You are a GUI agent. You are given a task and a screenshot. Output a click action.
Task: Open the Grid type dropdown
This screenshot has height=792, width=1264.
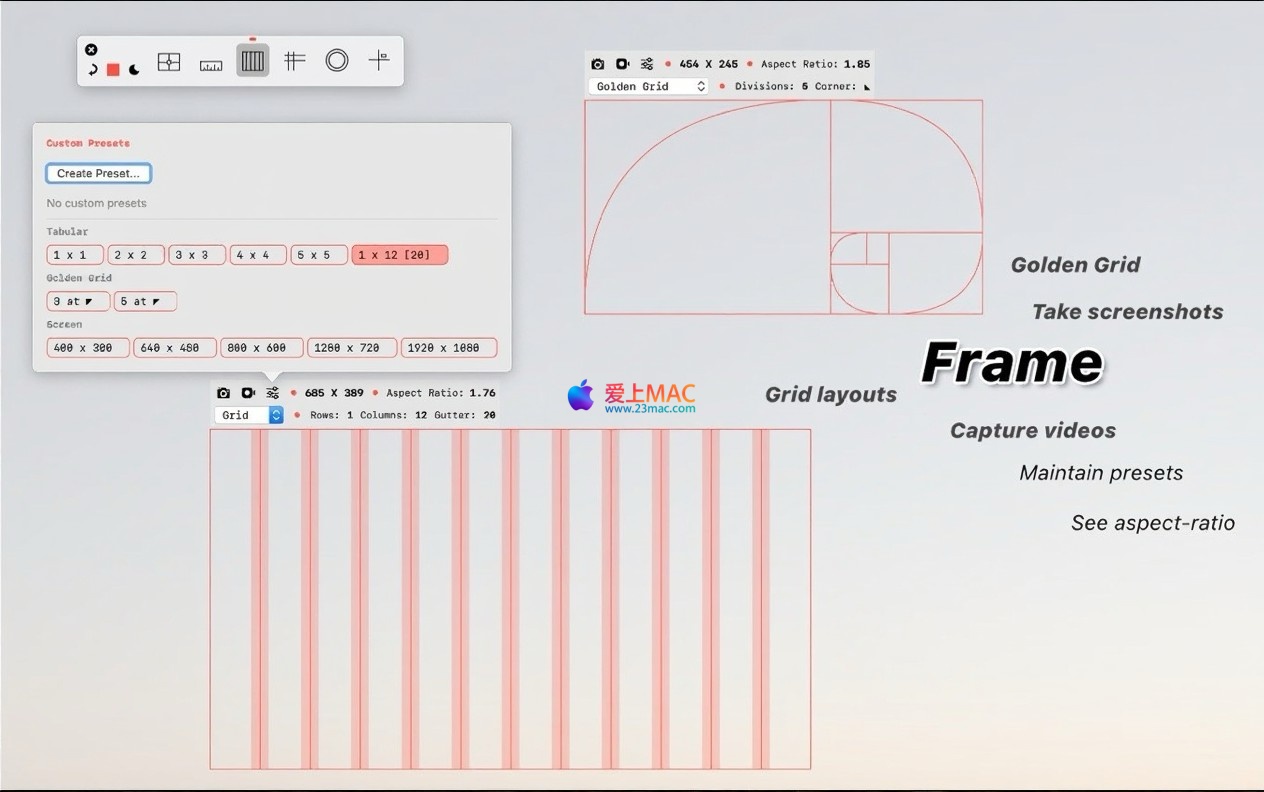pyautogui.click(x=249, y=415)
